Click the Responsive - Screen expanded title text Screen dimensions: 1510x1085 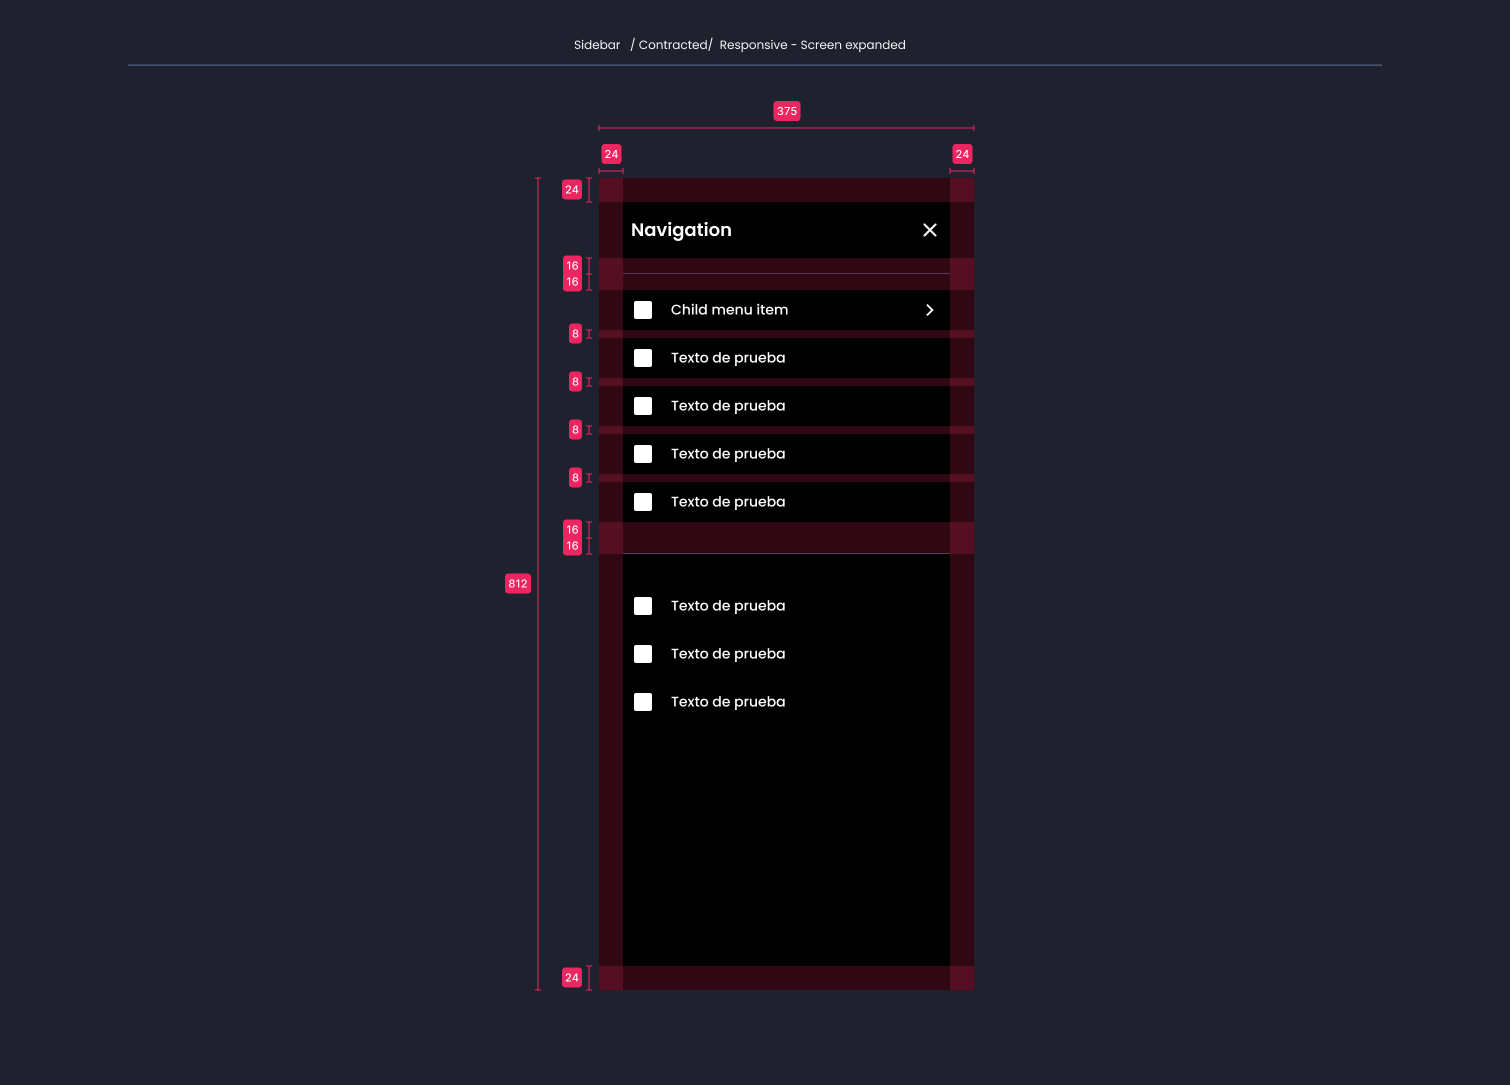point(812,45)
